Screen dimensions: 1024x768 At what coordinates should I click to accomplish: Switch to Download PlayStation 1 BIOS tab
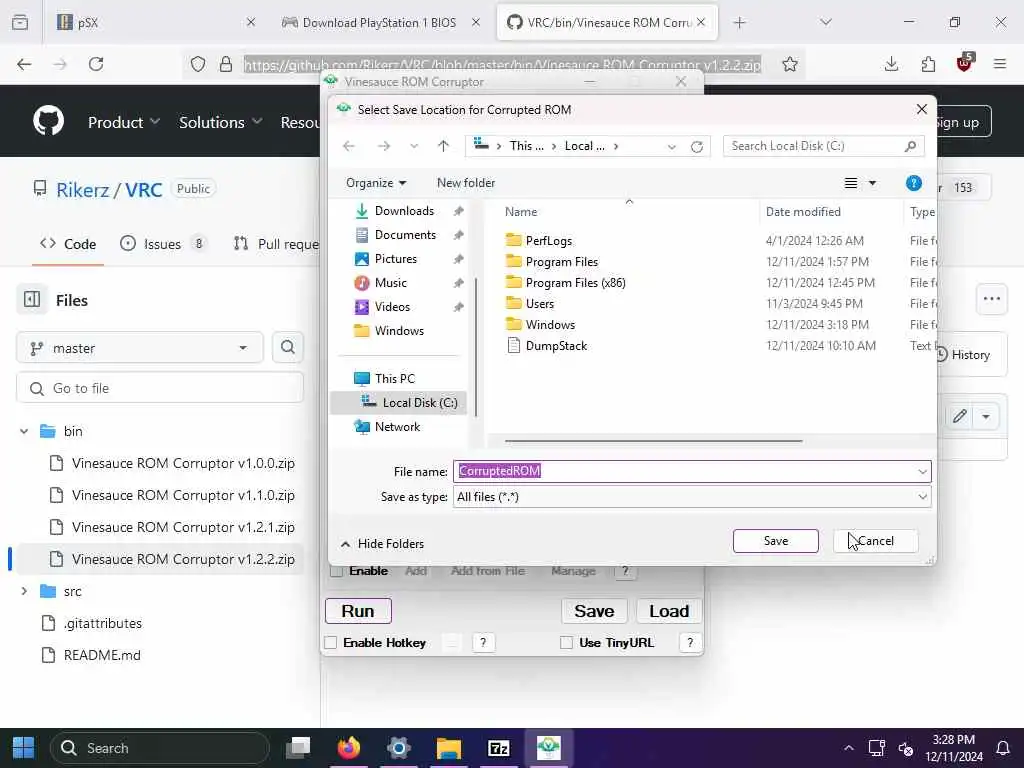[x=379, y=22]
